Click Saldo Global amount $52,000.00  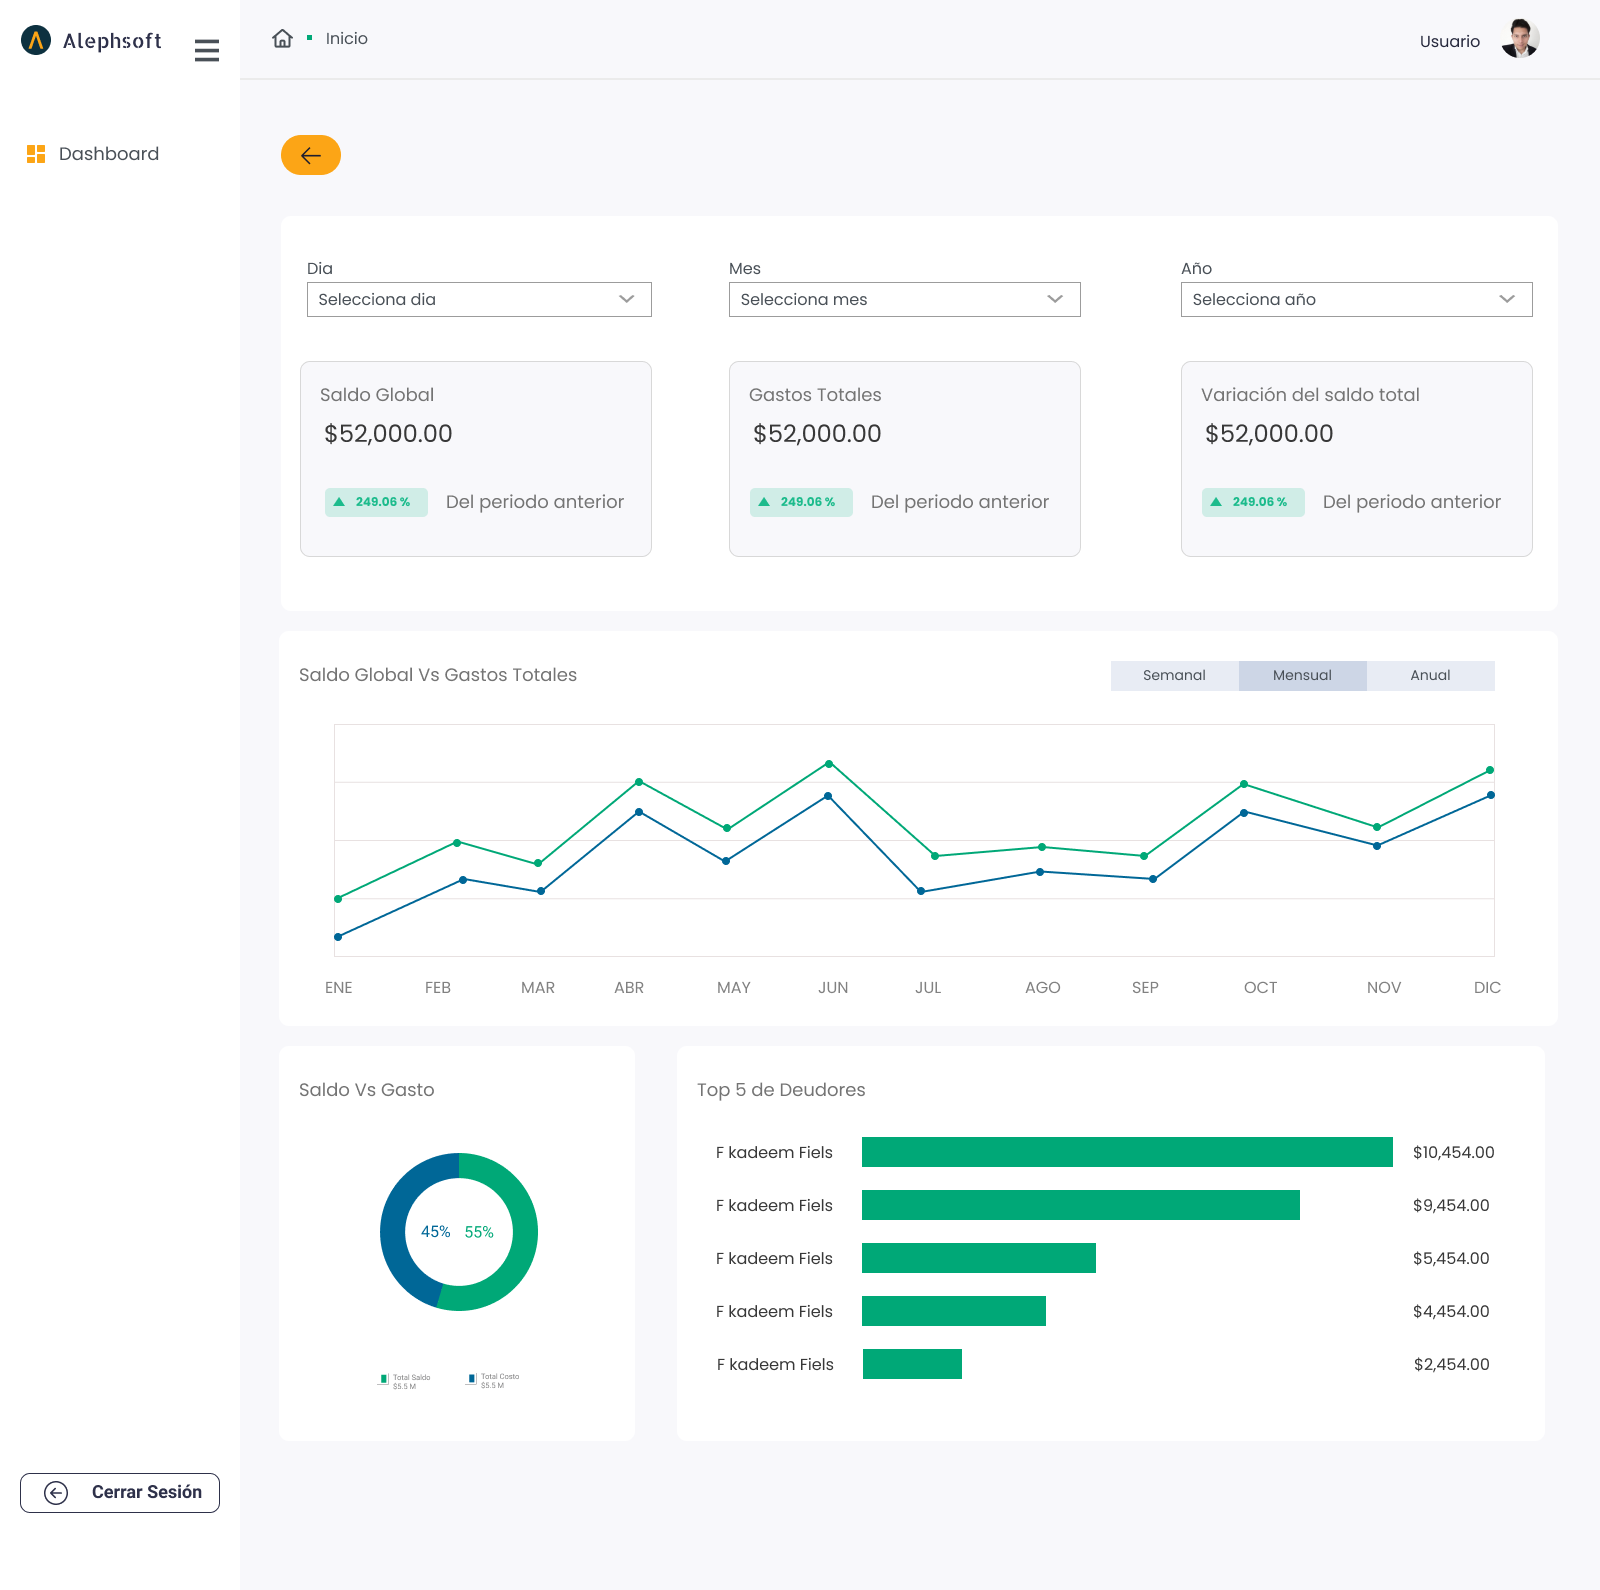pos(388,434)
